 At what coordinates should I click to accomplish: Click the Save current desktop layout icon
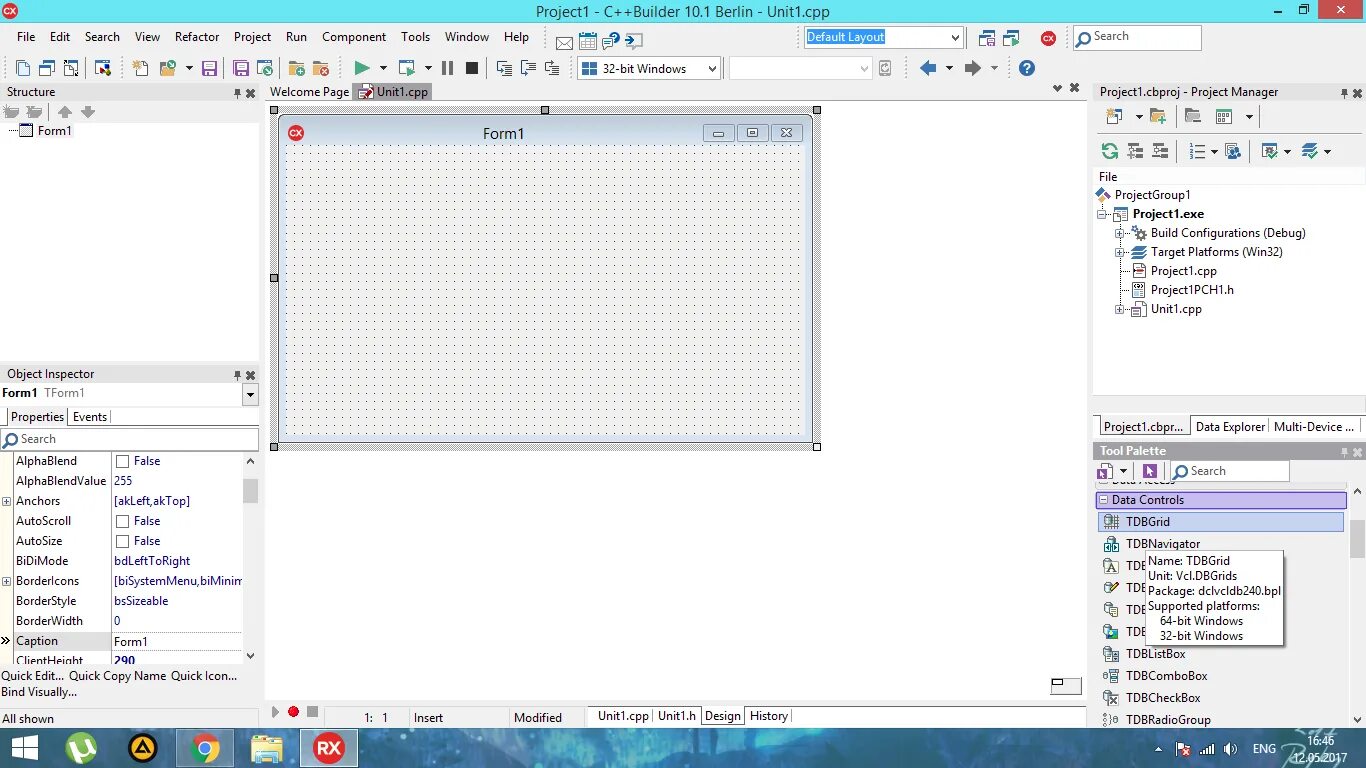[987, 38]
